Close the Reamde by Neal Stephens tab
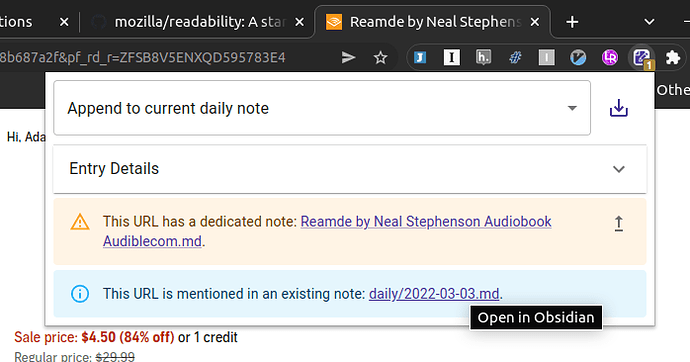The height and width of the screenshot is (362, 690). (535, 22)
